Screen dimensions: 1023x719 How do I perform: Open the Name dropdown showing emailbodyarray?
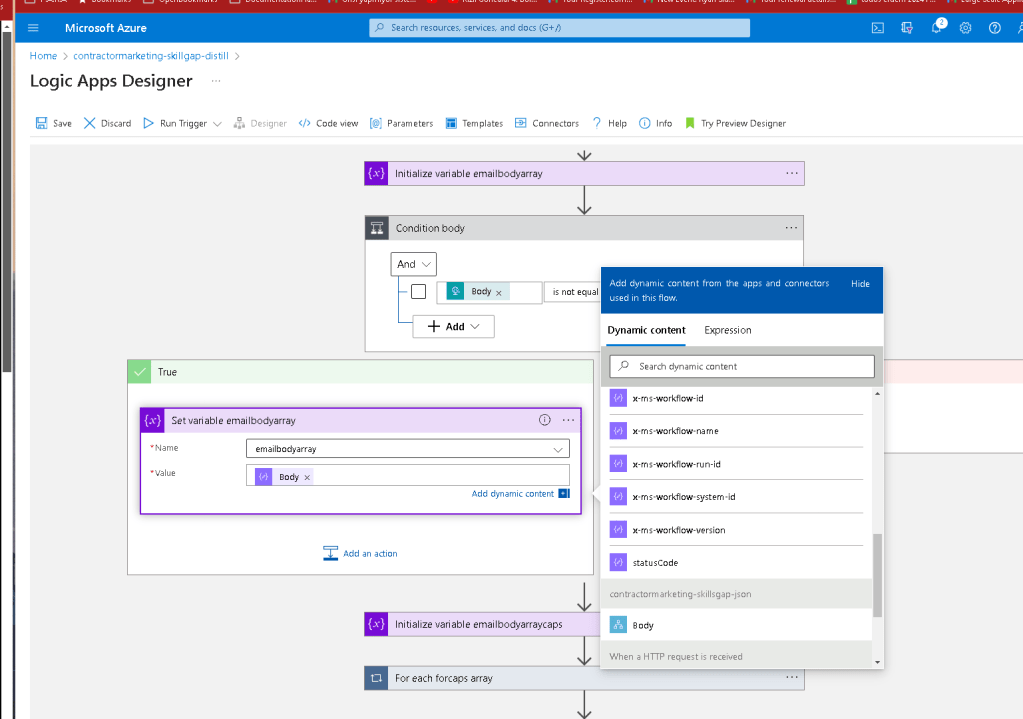click(x=408, y=449)
